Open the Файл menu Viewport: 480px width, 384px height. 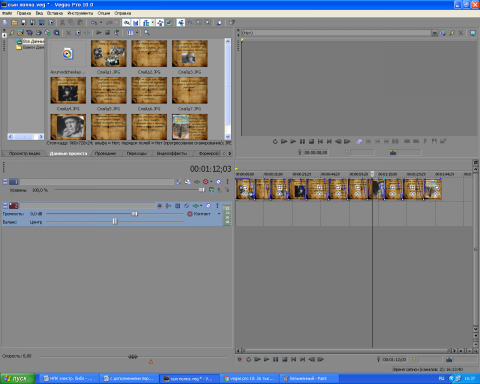pos(7,13)
